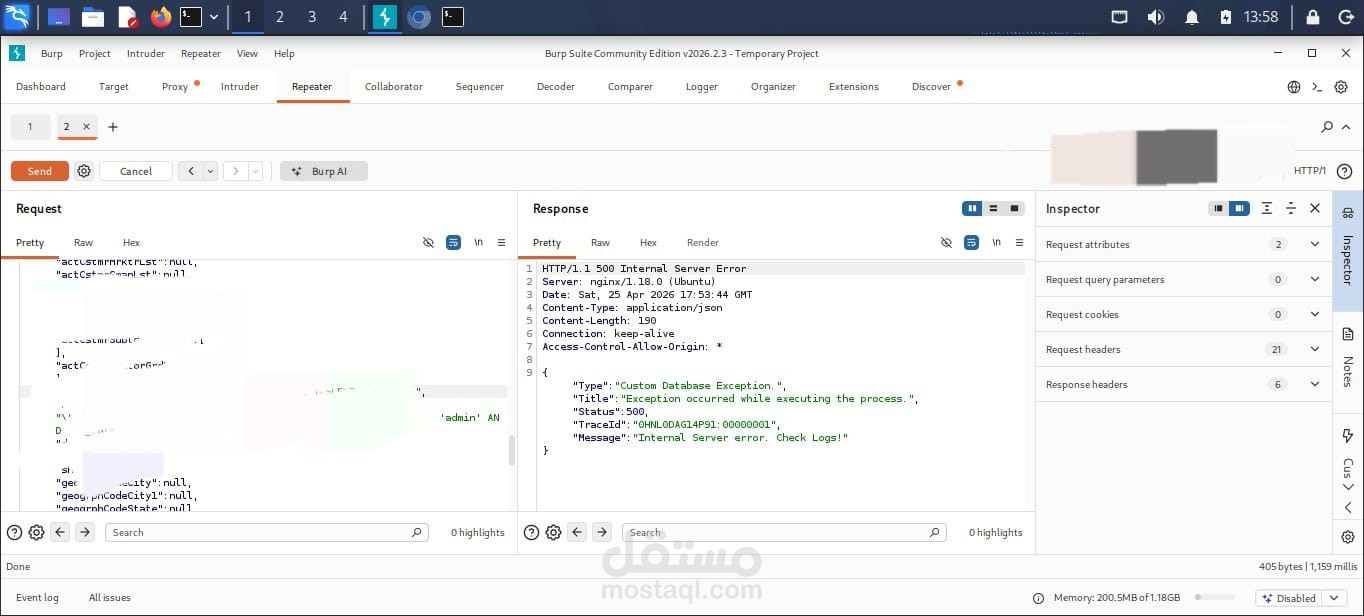
Task: Open the text editor panel icon
Action: [x=127, y=16]
